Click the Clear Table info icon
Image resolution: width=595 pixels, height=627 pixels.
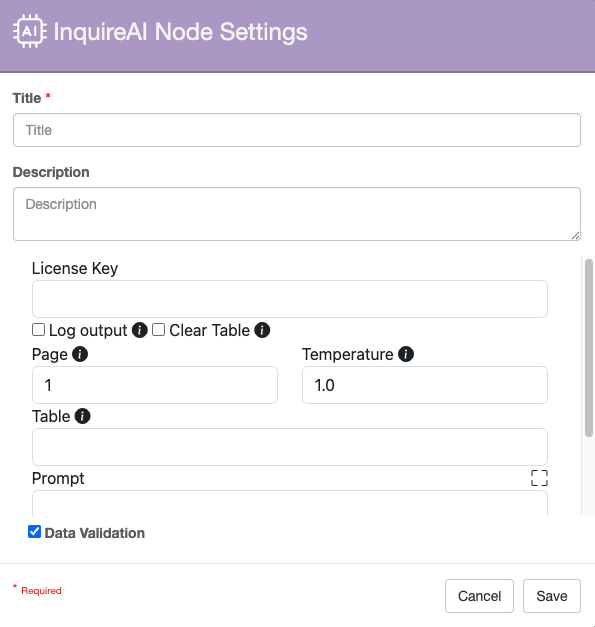click(262, 330)
